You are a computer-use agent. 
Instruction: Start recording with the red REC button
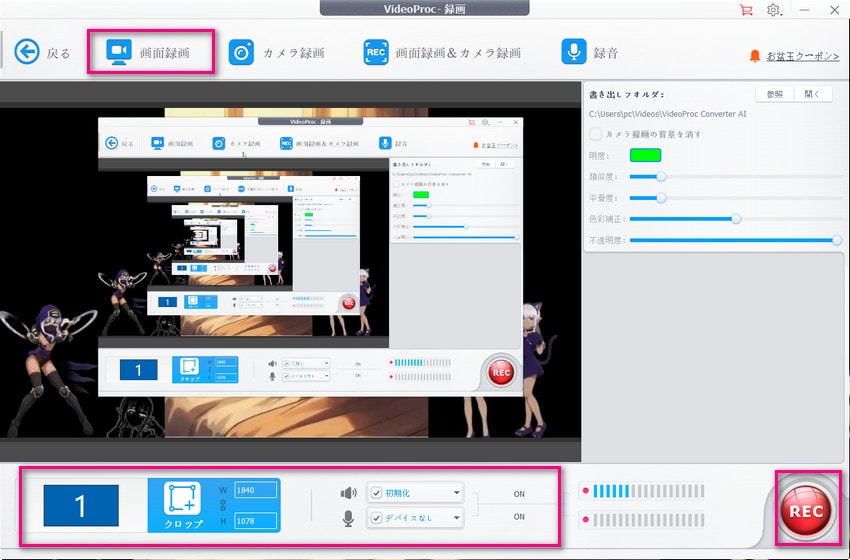tap(806, 511)
